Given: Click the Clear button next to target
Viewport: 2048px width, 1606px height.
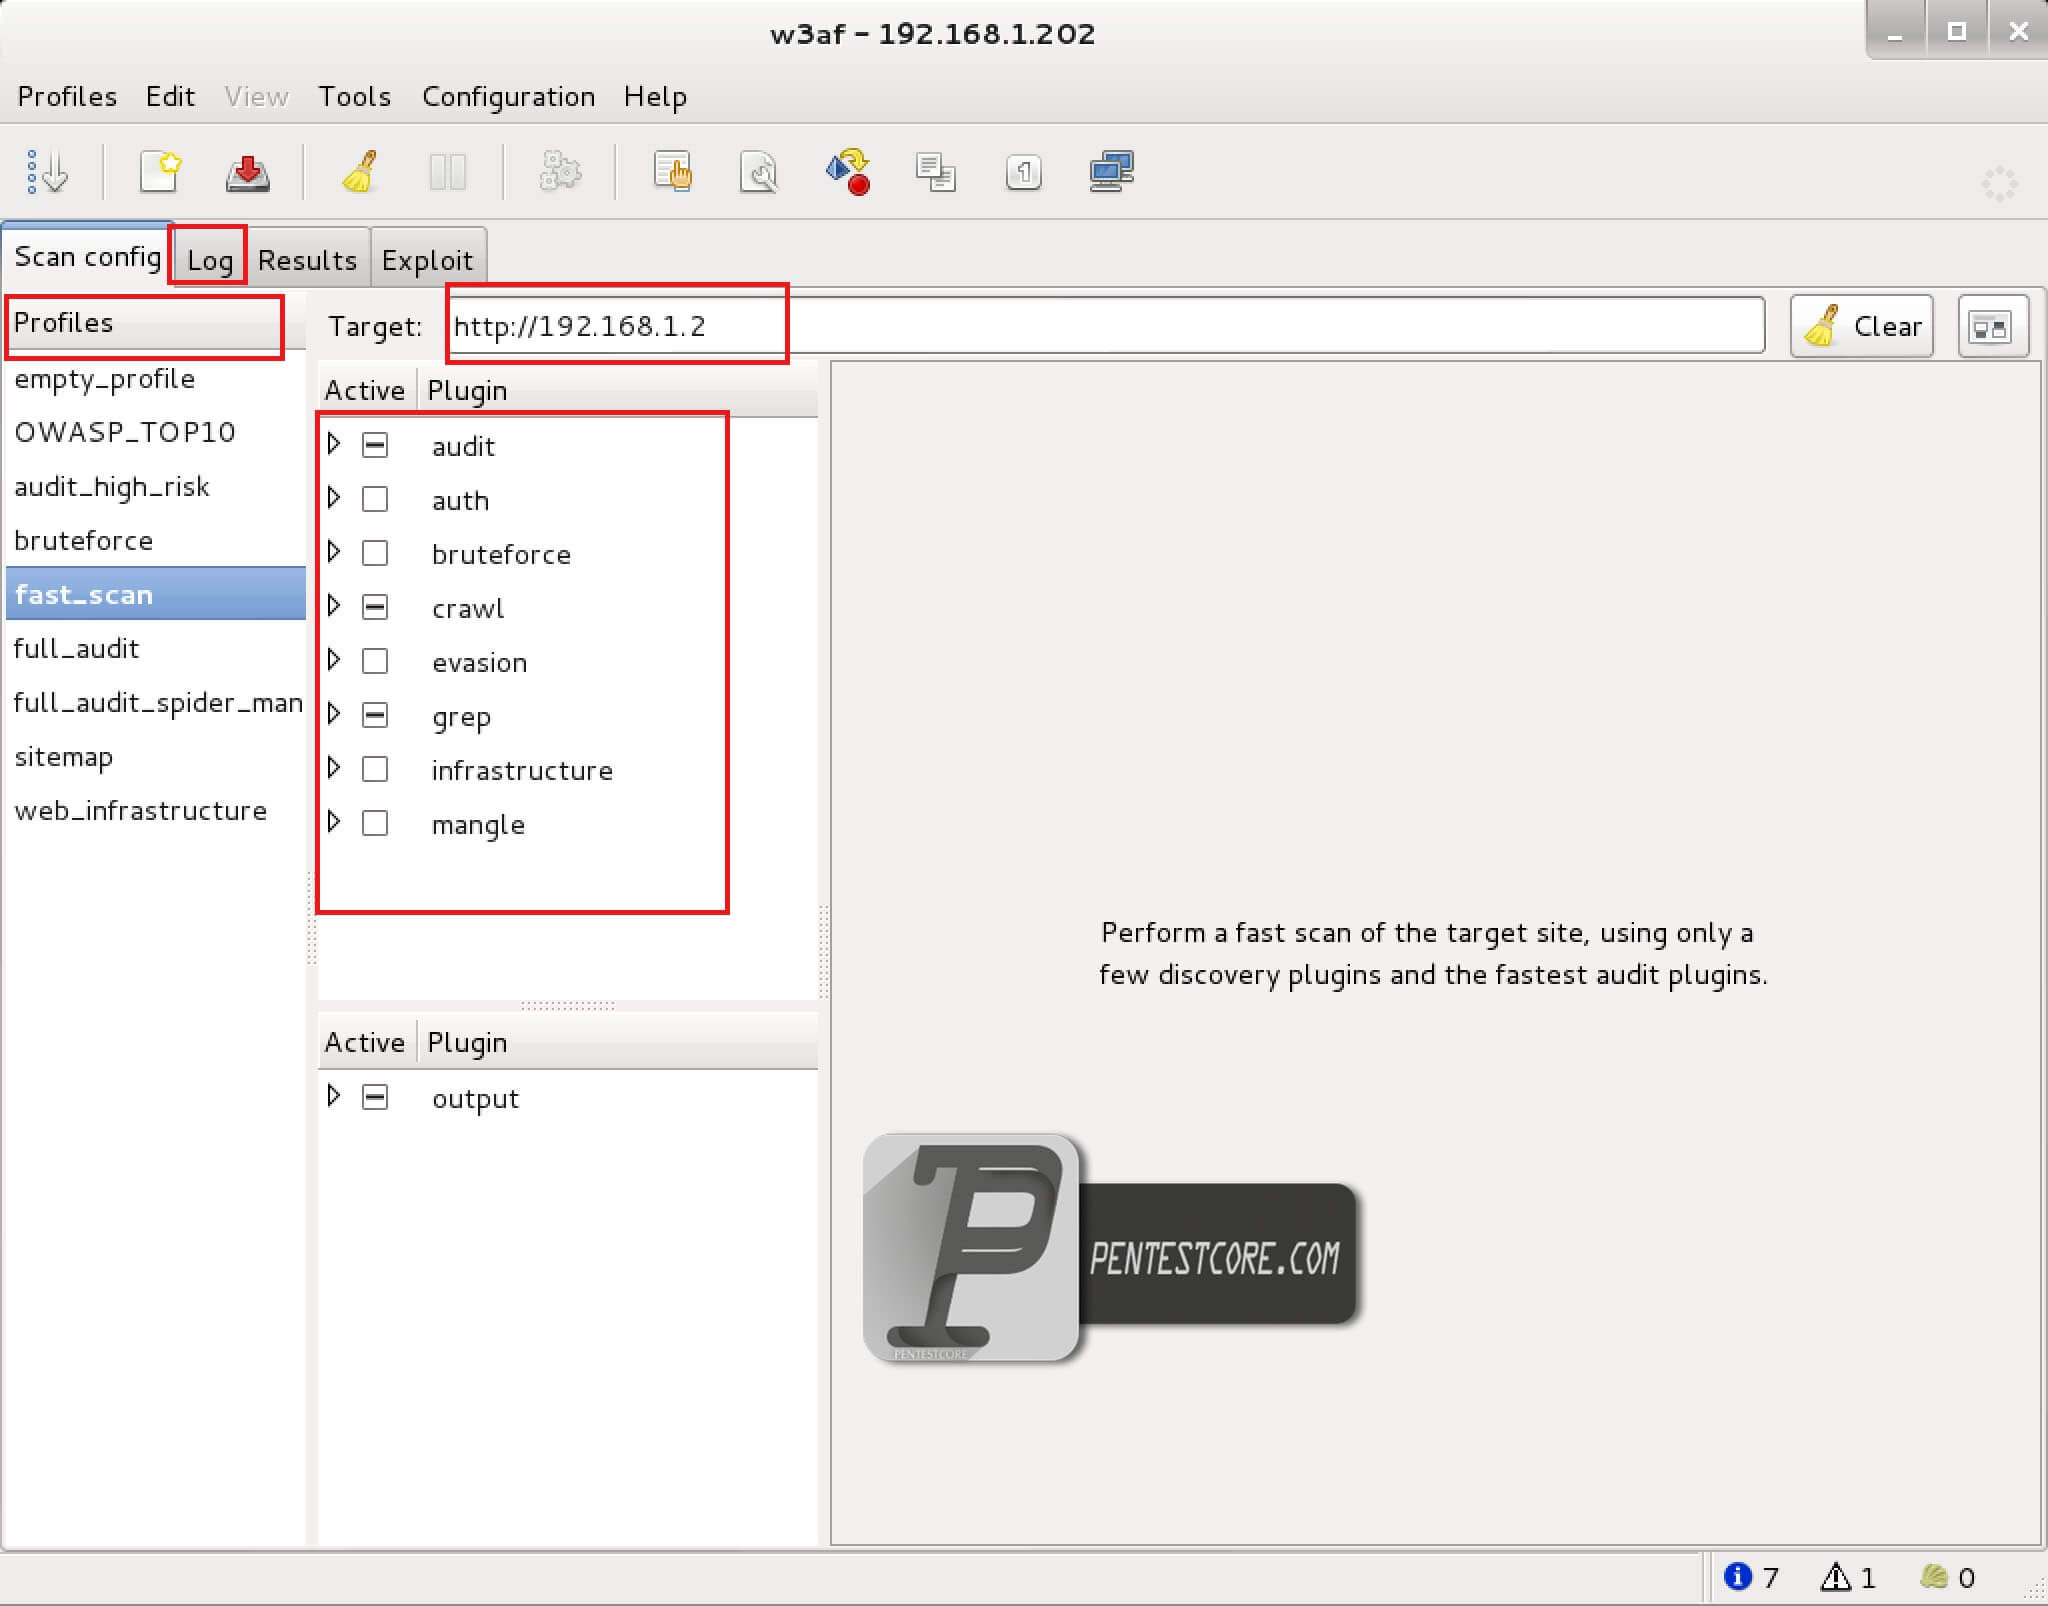Looking at the screenshot, I should tap(1861, 326).
